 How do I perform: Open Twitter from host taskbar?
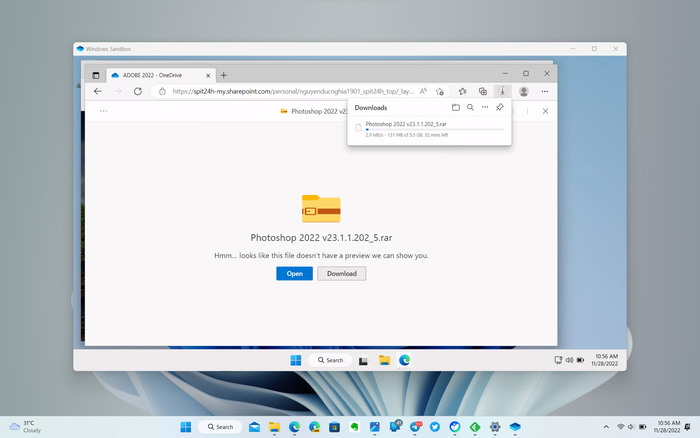pyautogui.click(x=434, y=427)
